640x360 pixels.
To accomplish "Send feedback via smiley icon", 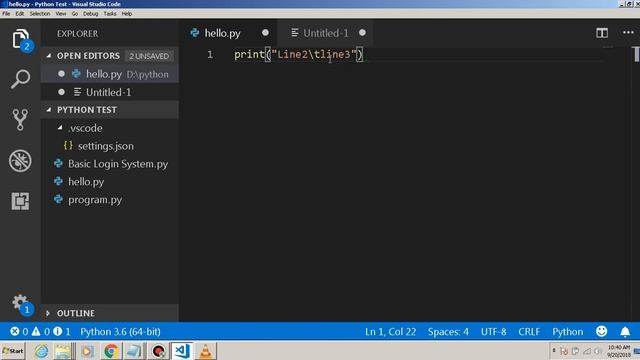I will click(x=601, y=331).
